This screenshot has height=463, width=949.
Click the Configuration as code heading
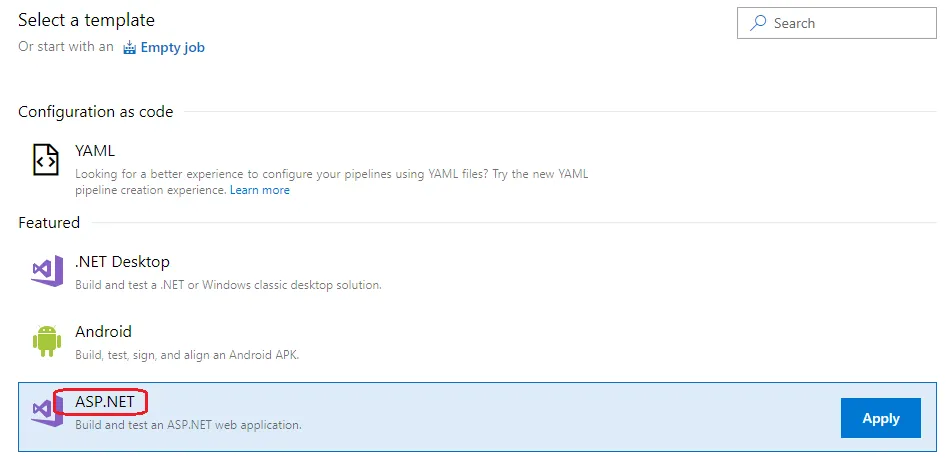point(95,112)
